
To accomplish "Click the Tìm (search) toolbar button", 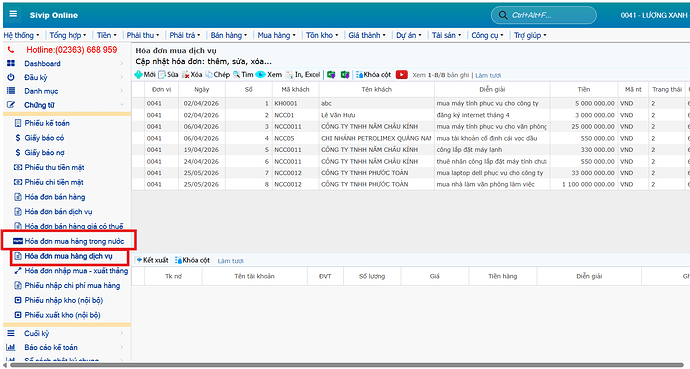I will point(243,75).
